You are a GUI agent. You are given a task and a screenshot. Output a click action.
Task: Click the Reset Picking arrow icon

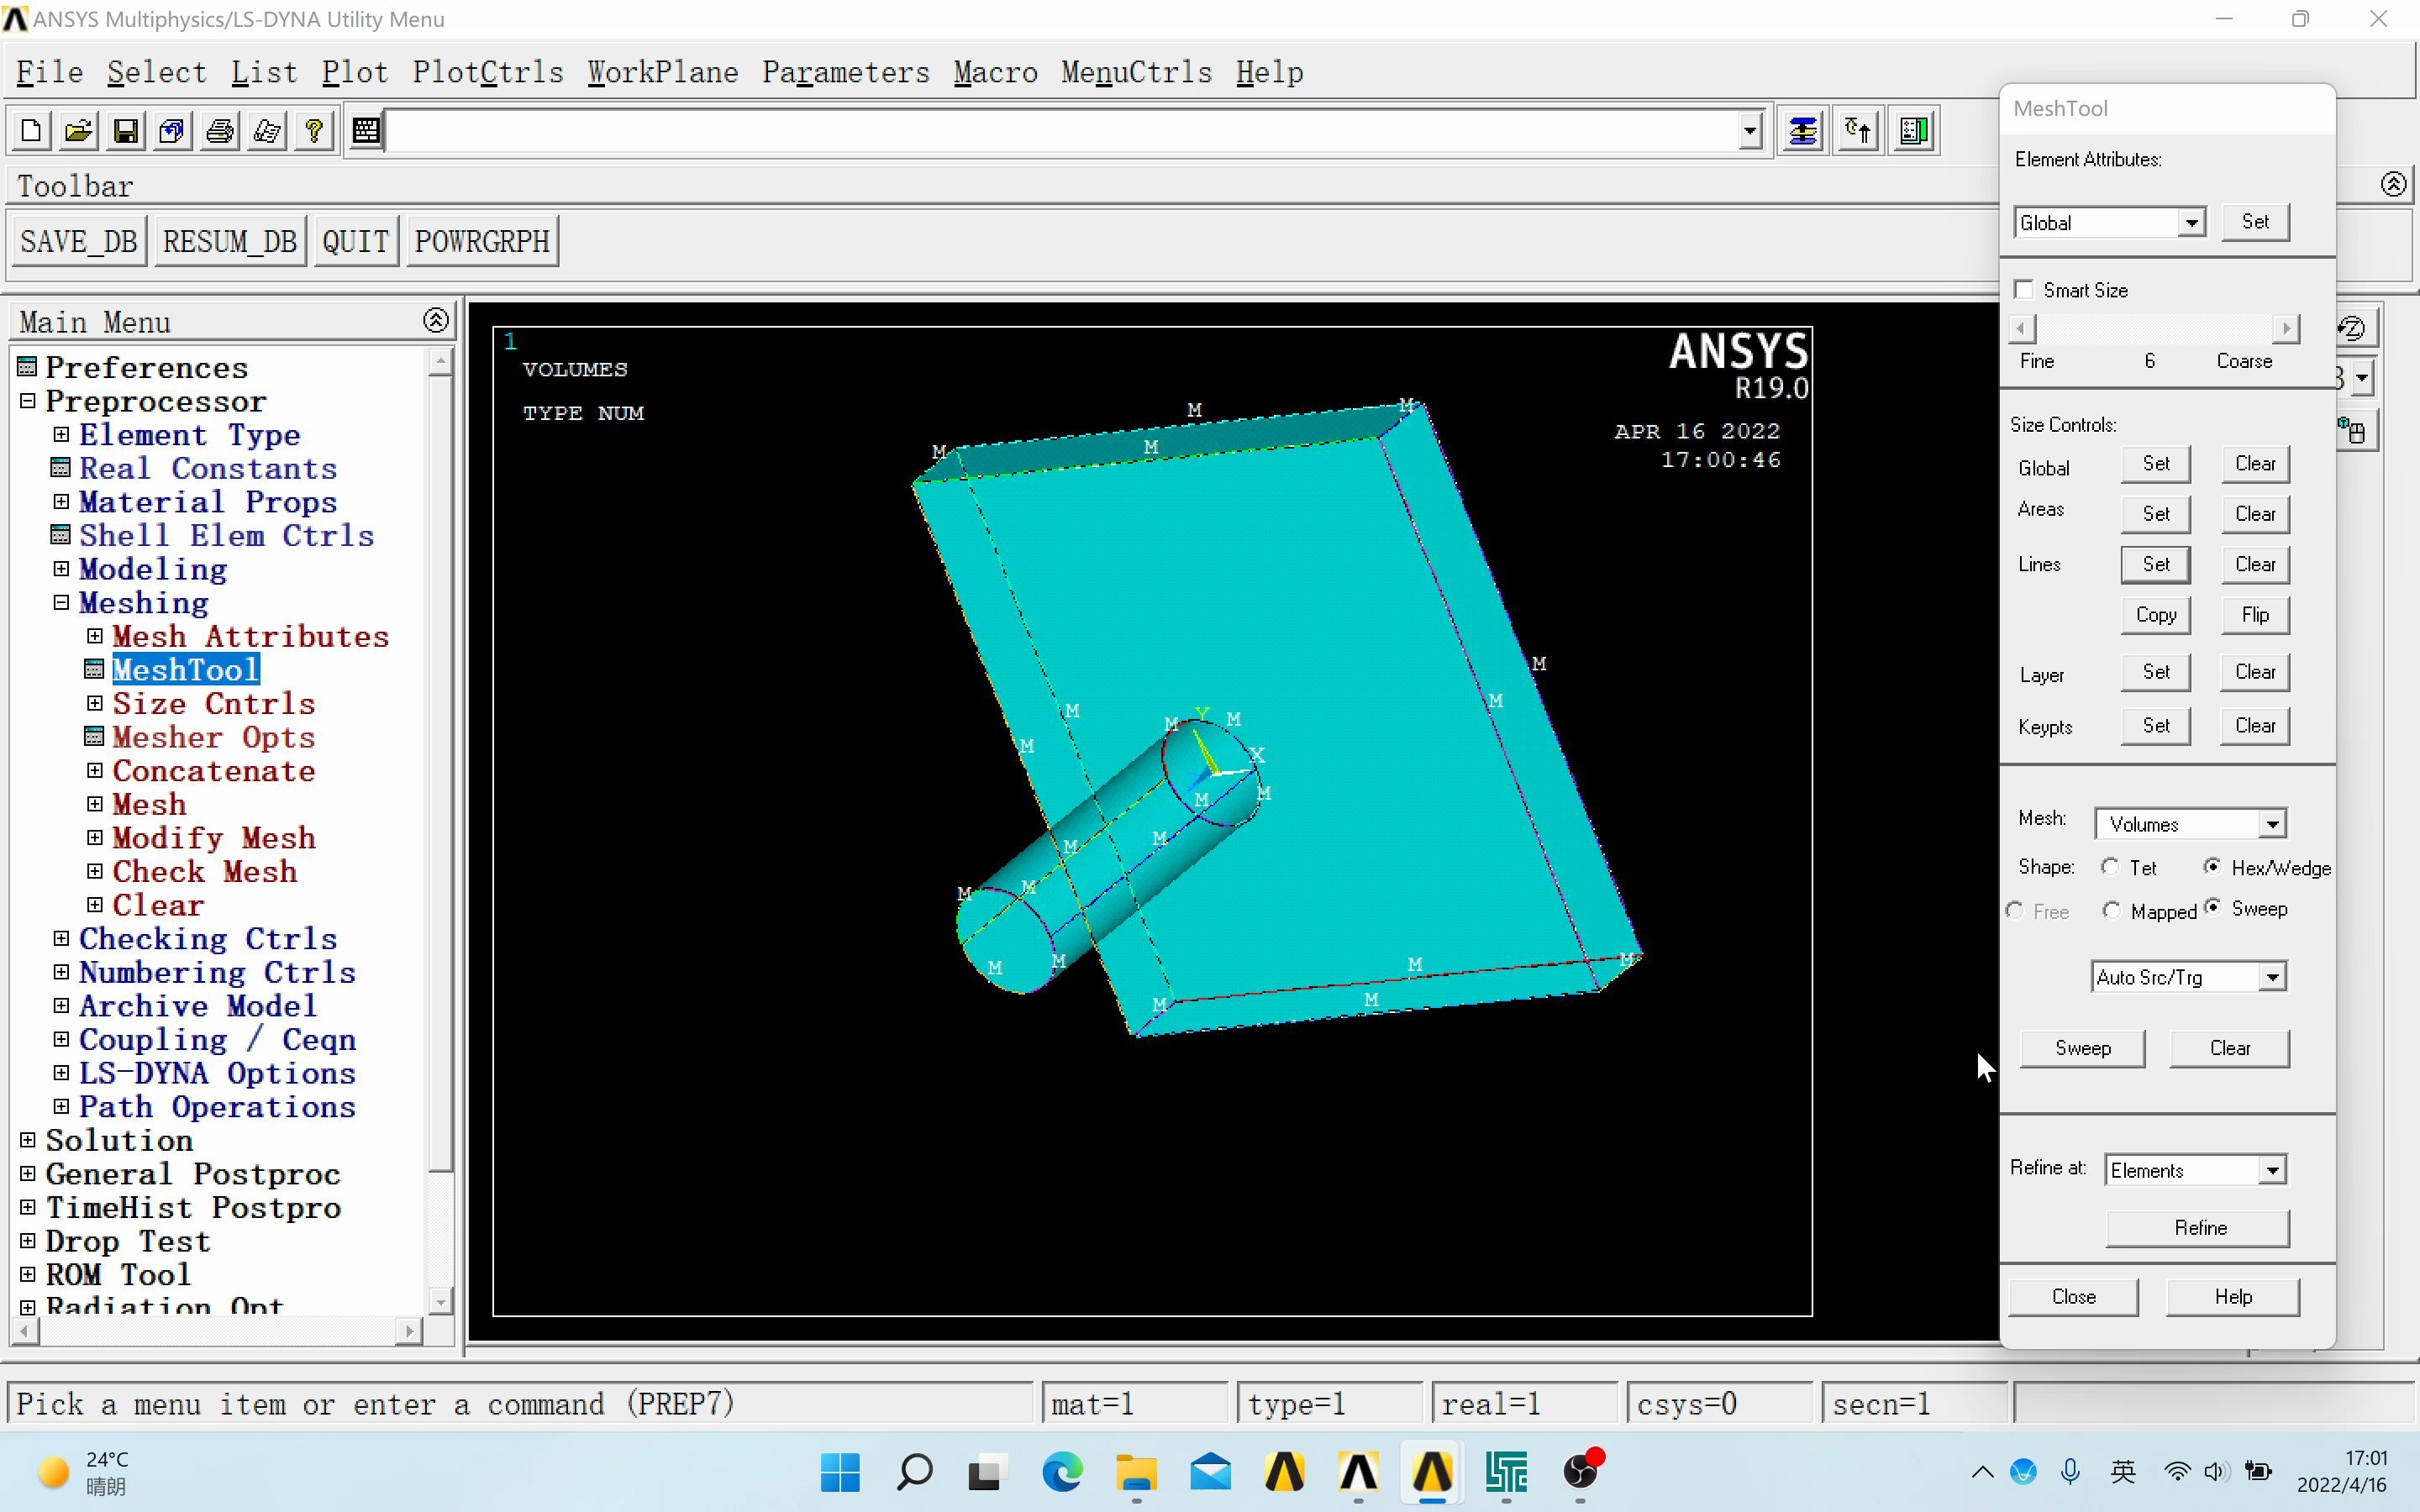click(x=1858, y=131)
